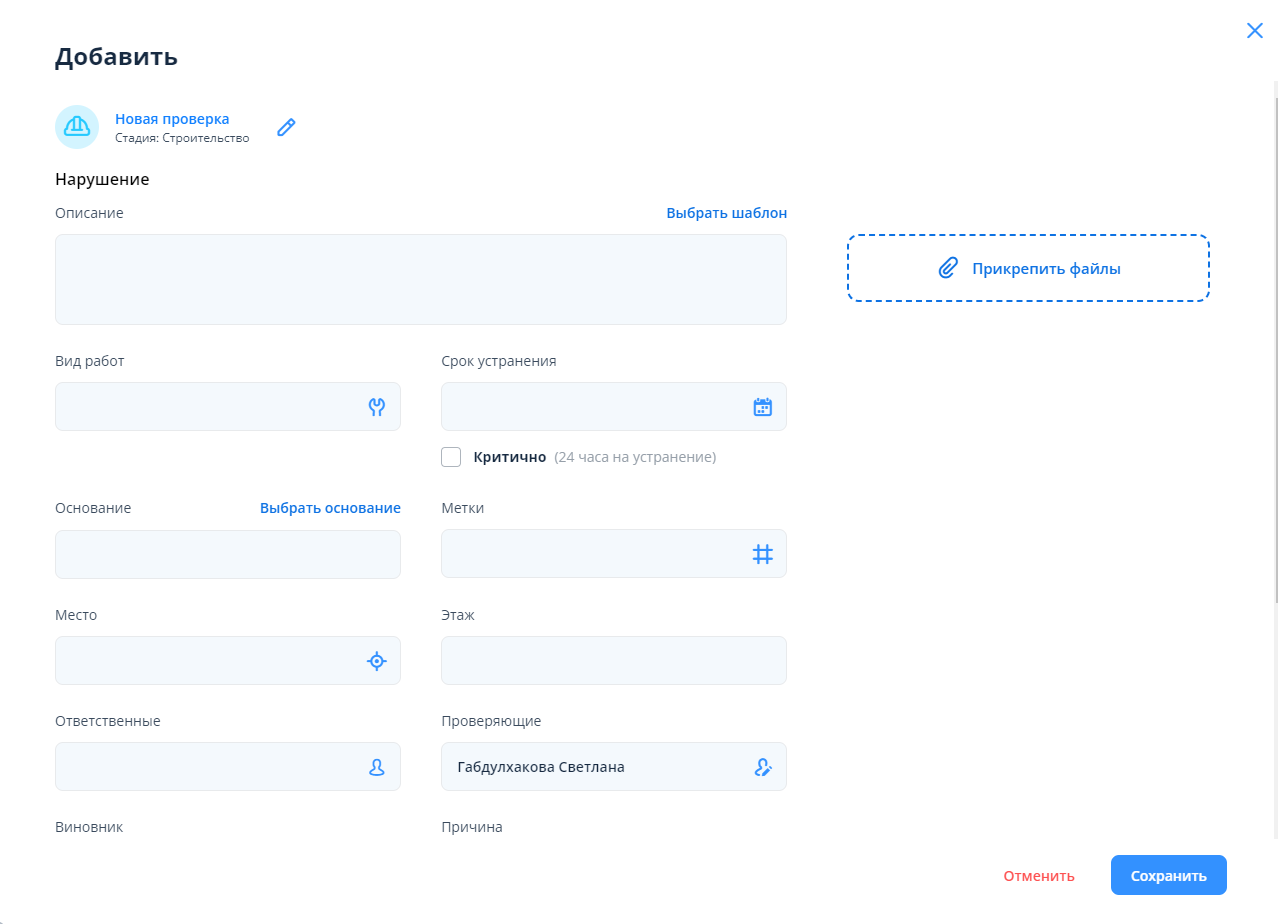Click into the Этаж input field
The width and height of the screenshot is (1278, 924).
pyautogui.click(x=613, y=661)
